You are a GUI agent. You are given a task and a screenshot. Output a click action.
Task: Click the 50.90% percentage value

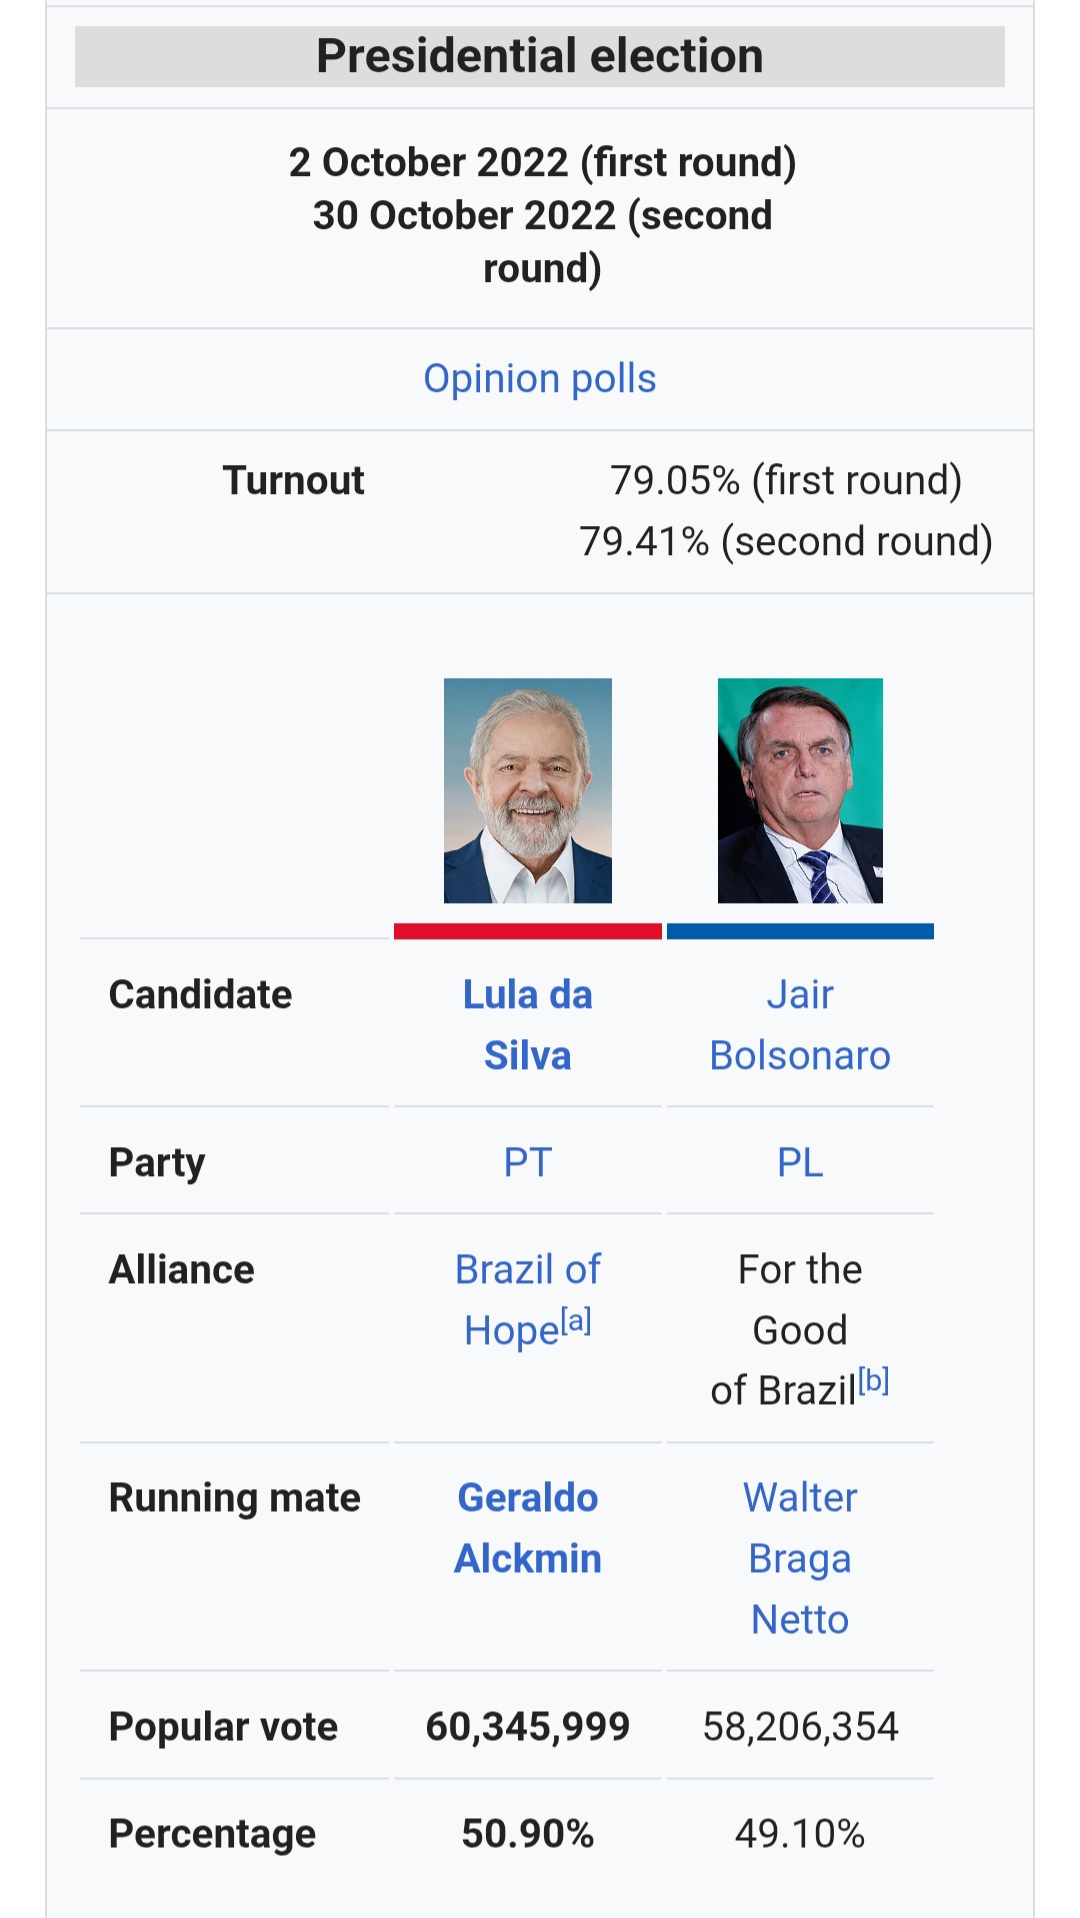527,1833
